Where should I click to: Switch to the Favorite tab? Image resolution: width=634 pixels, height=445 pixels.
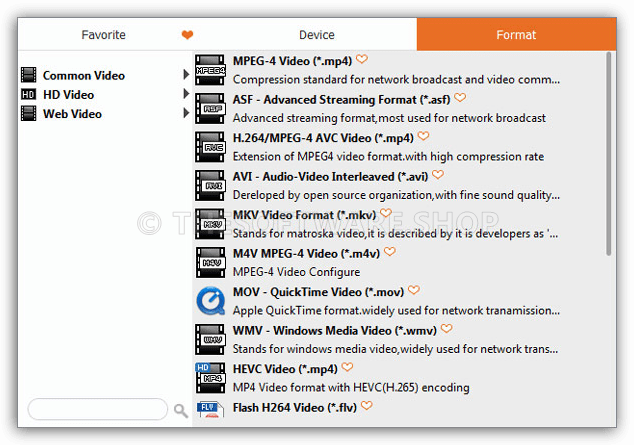pos(104,35)
